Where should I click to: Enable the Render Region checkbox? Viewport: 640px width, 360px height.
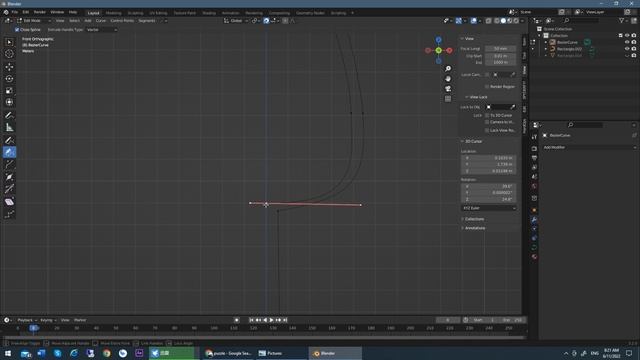coord(487,87)
